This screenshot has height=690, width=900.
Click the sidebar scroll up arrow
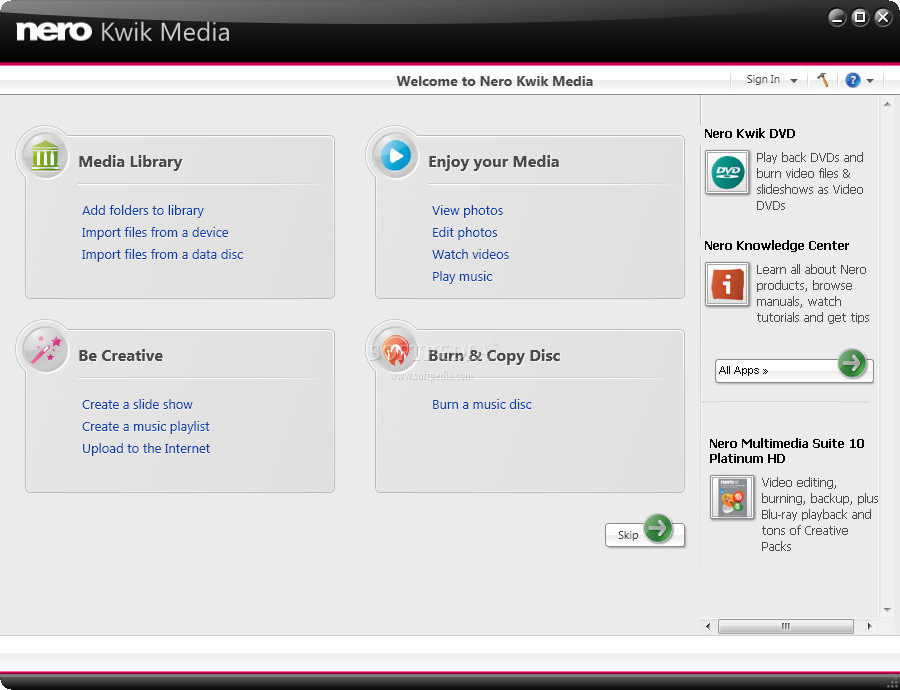pyautogui.click(x=887, y=104)
